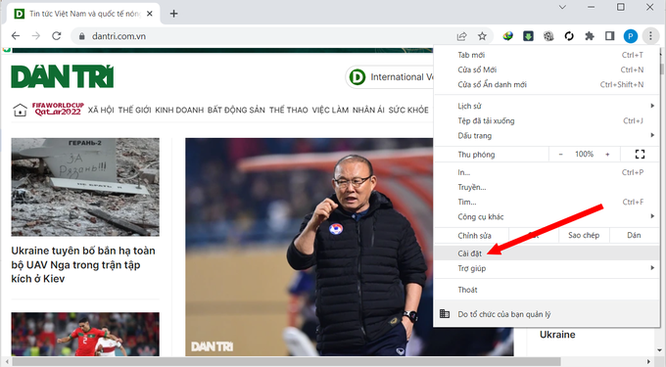Click the fullscreen icon in Thu phóng row

(x=640, y=154)
